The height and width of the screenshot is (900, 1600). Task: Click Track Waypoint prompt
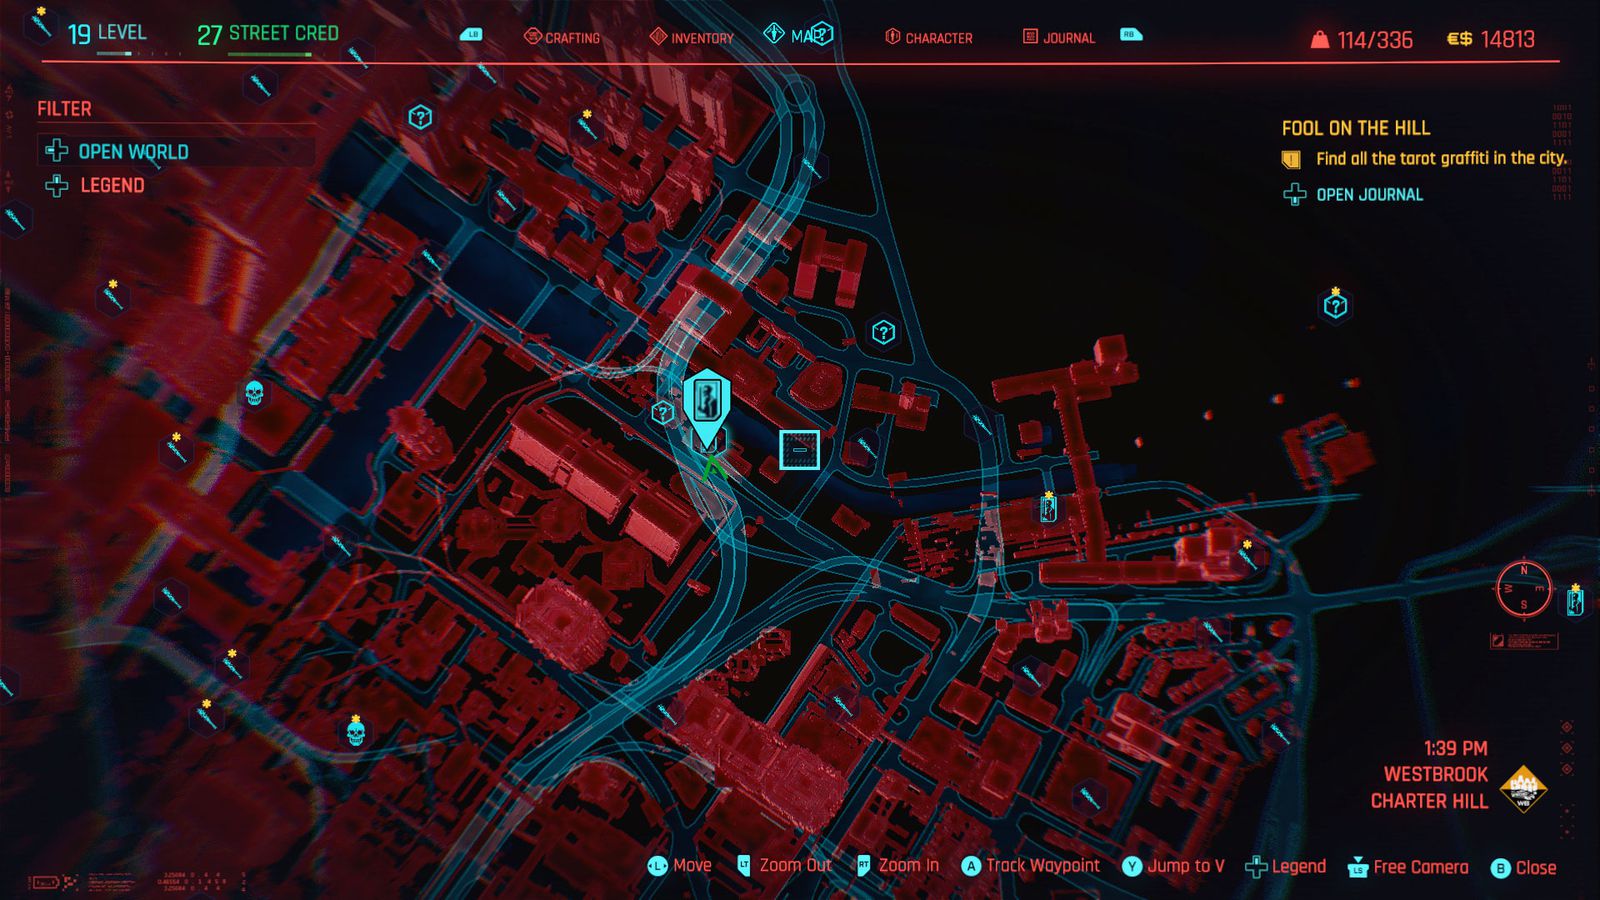point(1030,866)
